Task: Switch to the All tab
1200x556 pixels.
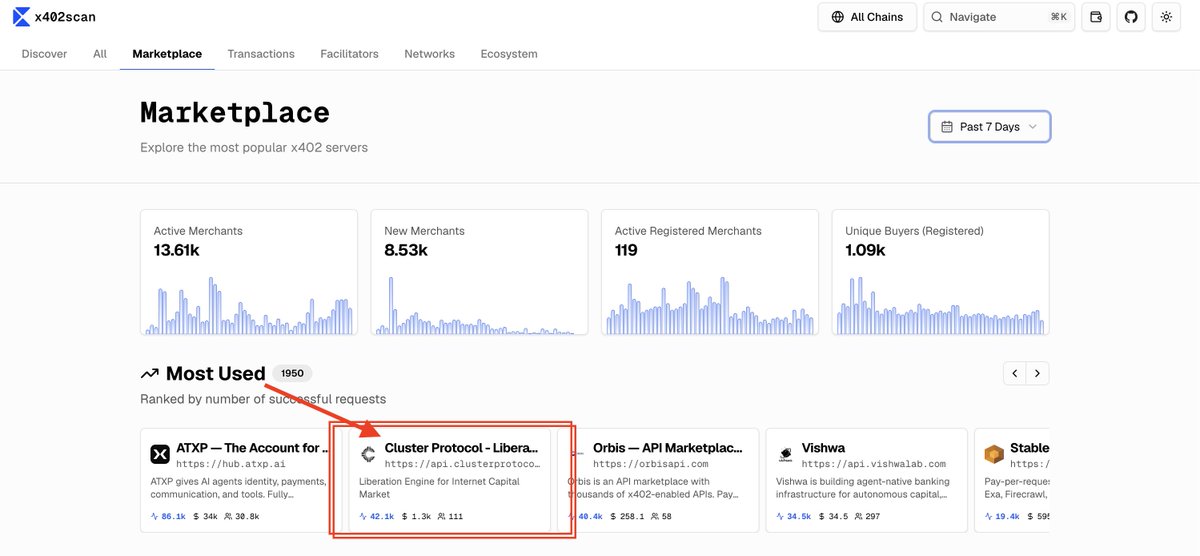Action: tap(100, 54)
